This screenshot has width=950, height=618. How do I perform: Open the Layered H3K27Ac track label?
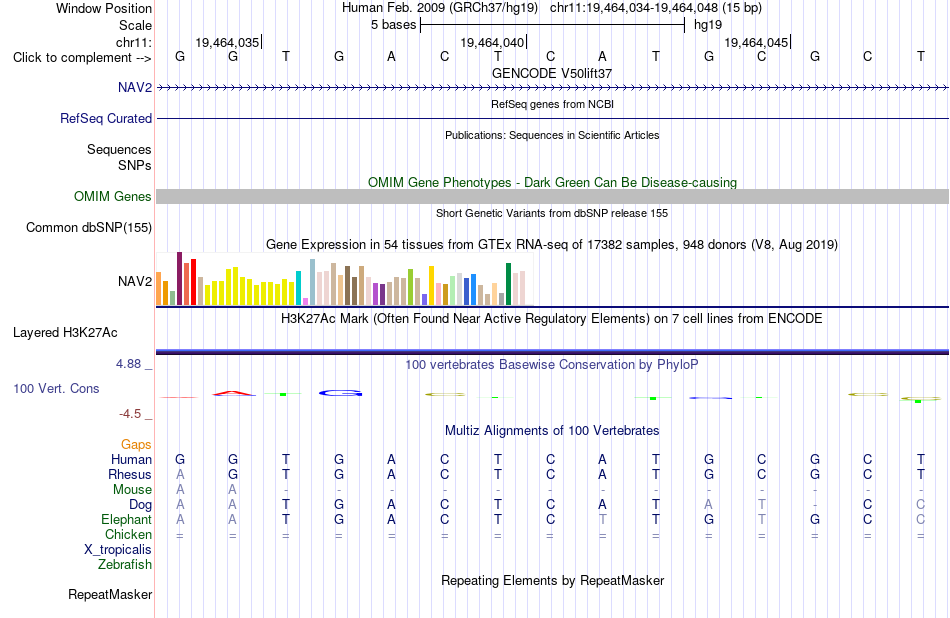coord(65,332)
